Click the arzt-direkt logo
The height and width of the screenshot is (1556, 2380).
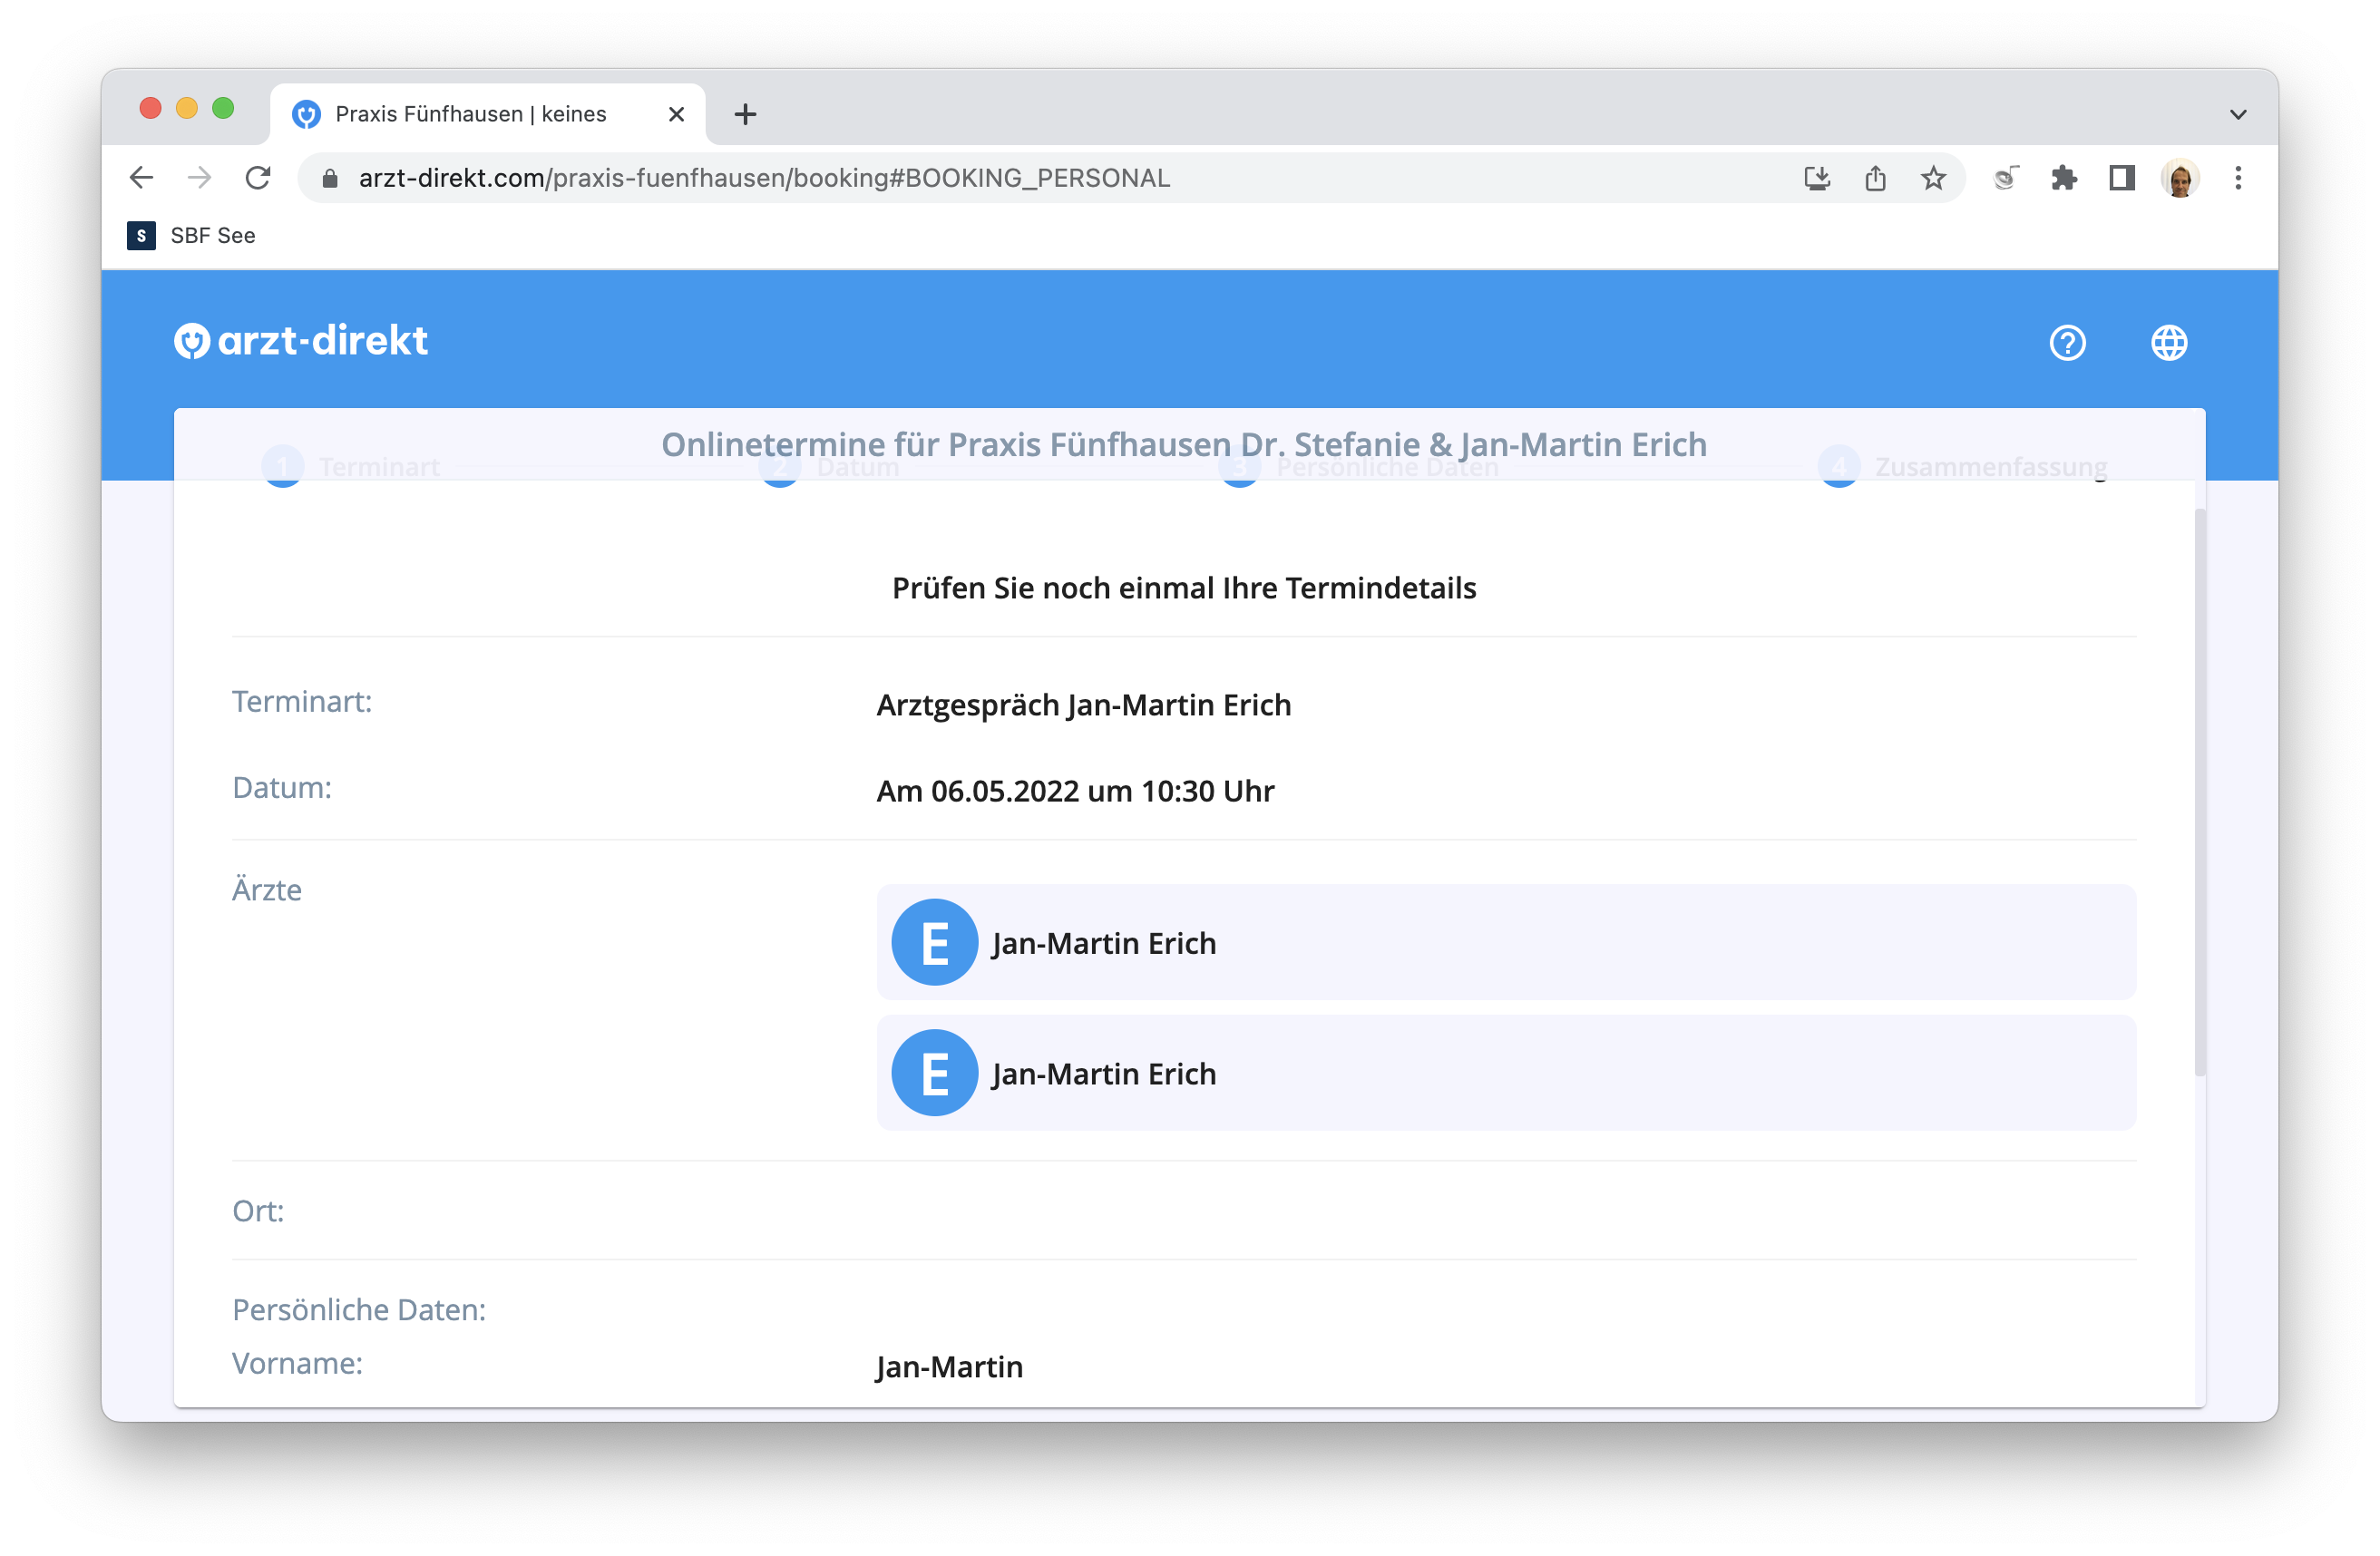coord(301,341)
